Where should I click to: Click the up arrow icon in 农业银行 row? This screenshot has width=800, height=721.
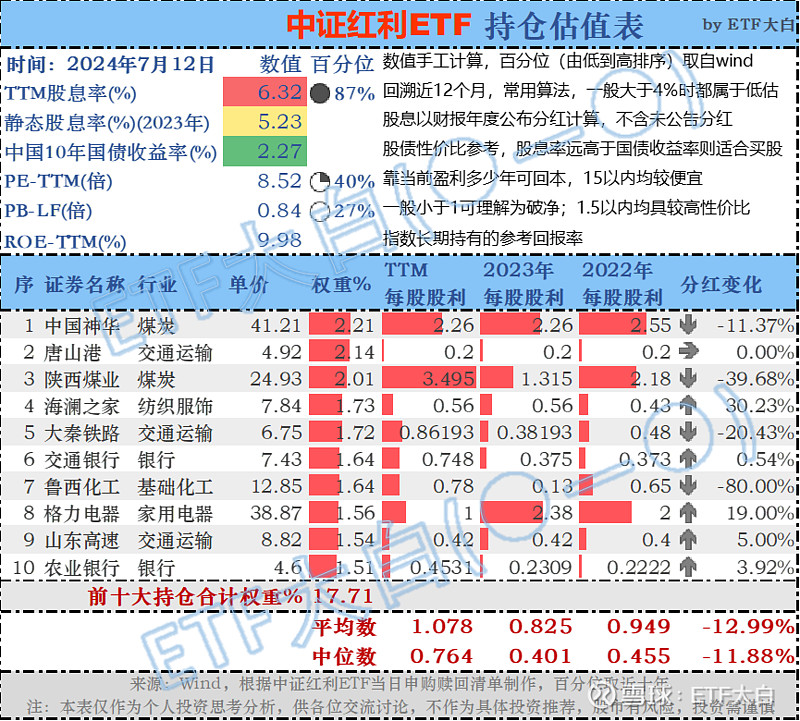[x=688, y=566]
